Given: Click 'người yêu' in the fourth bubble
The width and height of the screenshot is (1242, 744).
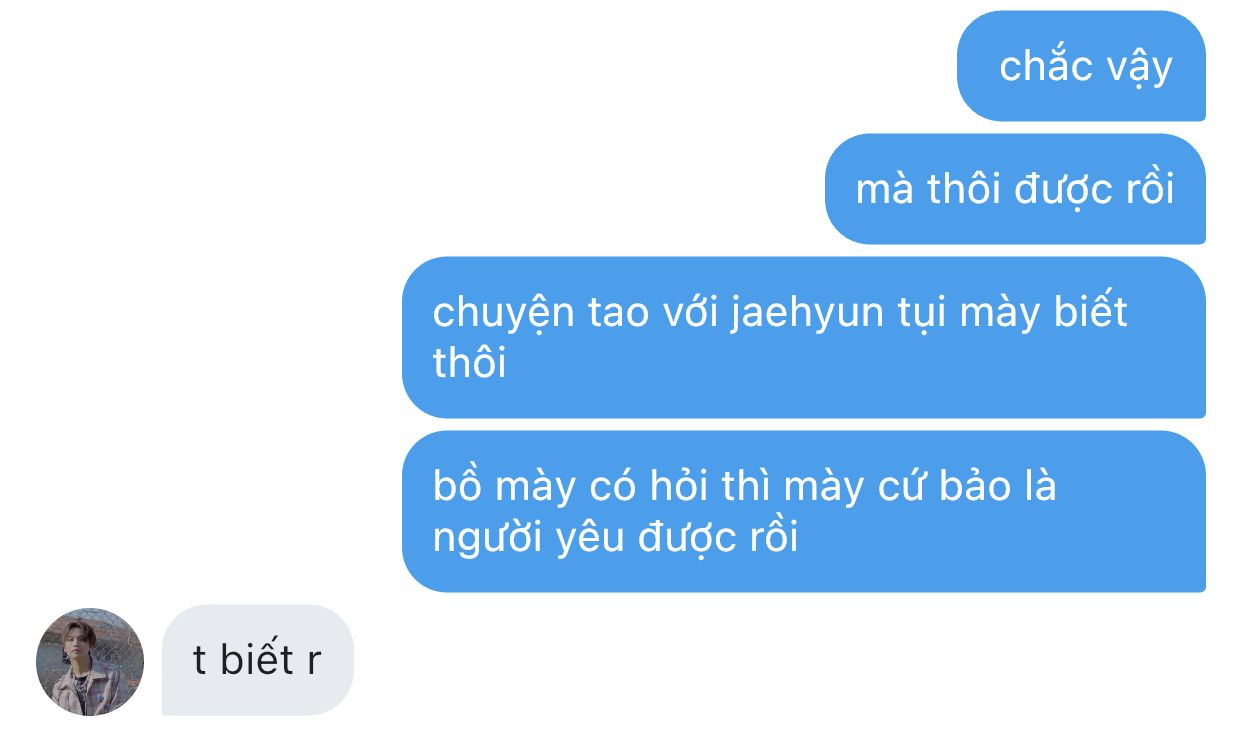Looking at the screenshot, I should click(x=528, y=539).
